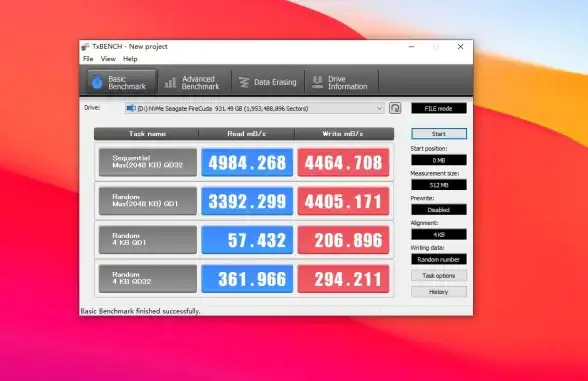Go to Drive Information tab

[x=341, y=82]
